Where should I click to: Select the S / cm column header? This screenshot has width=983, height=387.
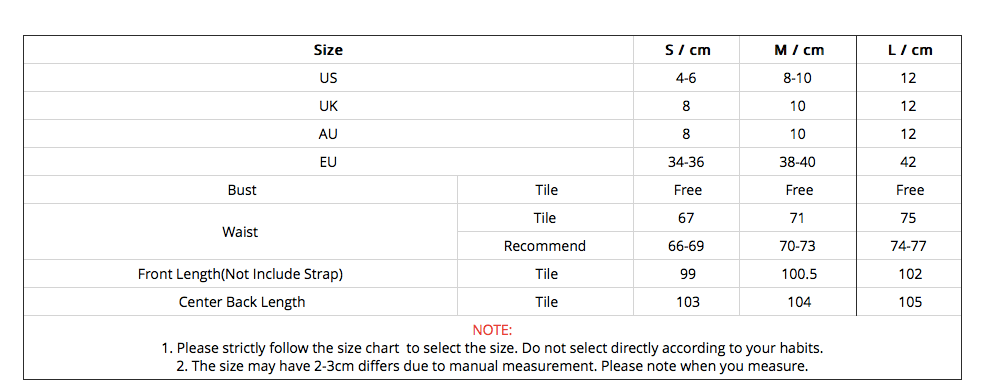pyautogui.click(x=687, y=50)
